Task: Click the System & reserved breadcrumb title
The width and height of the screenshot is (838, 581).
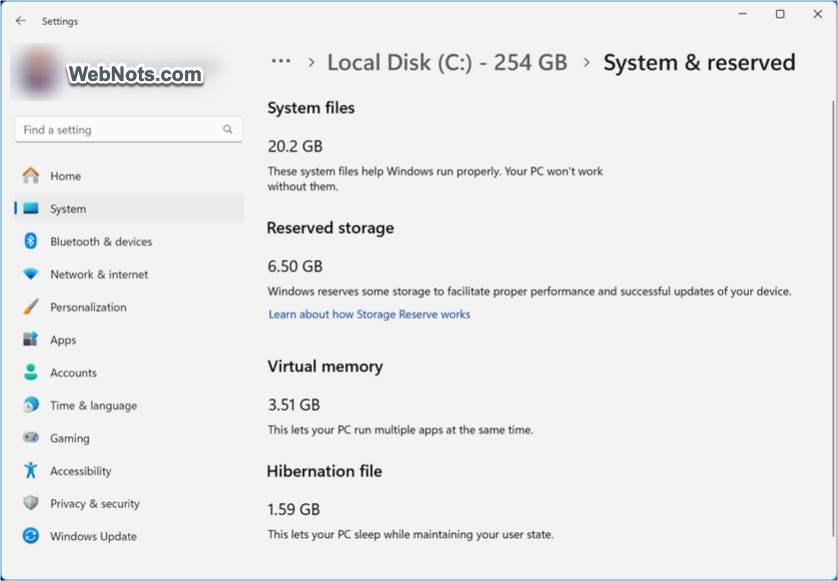Action: click(699, 63)
